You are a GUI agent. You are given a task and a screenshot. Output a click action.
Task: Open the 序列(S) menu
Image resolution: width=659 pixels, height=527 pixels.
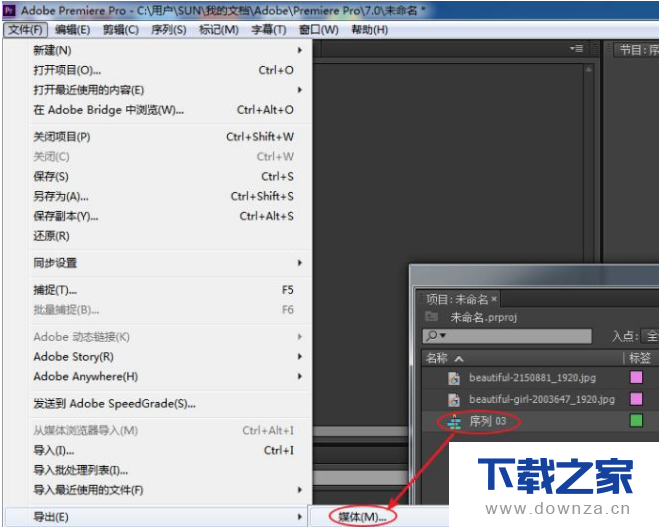click(x=169, y=30)
